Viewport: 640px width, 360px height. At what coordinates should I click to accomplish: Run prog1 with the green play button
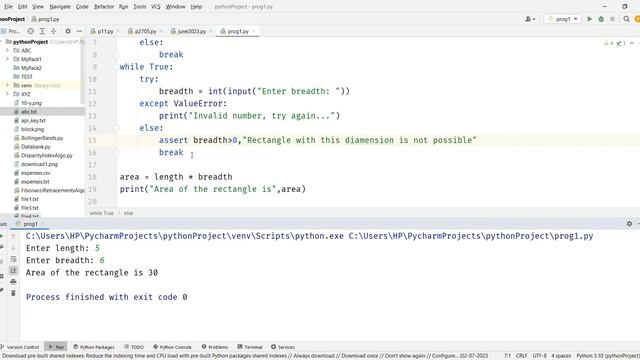click(x=589, y=19)
